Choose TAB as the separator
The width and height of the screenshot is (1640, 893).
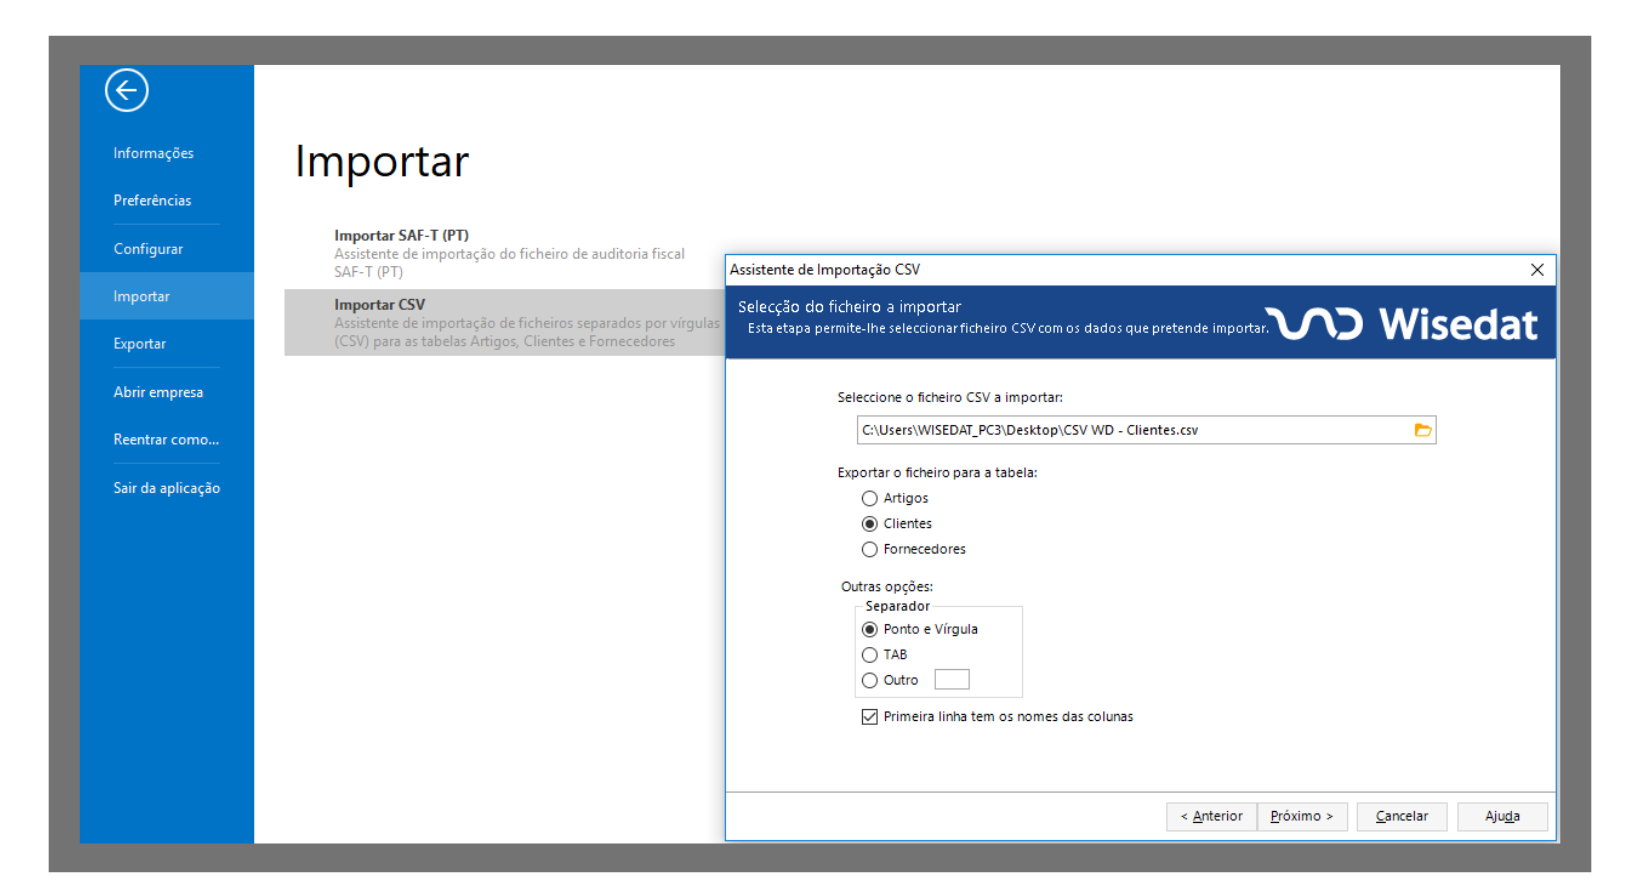(x=870, y=655)
